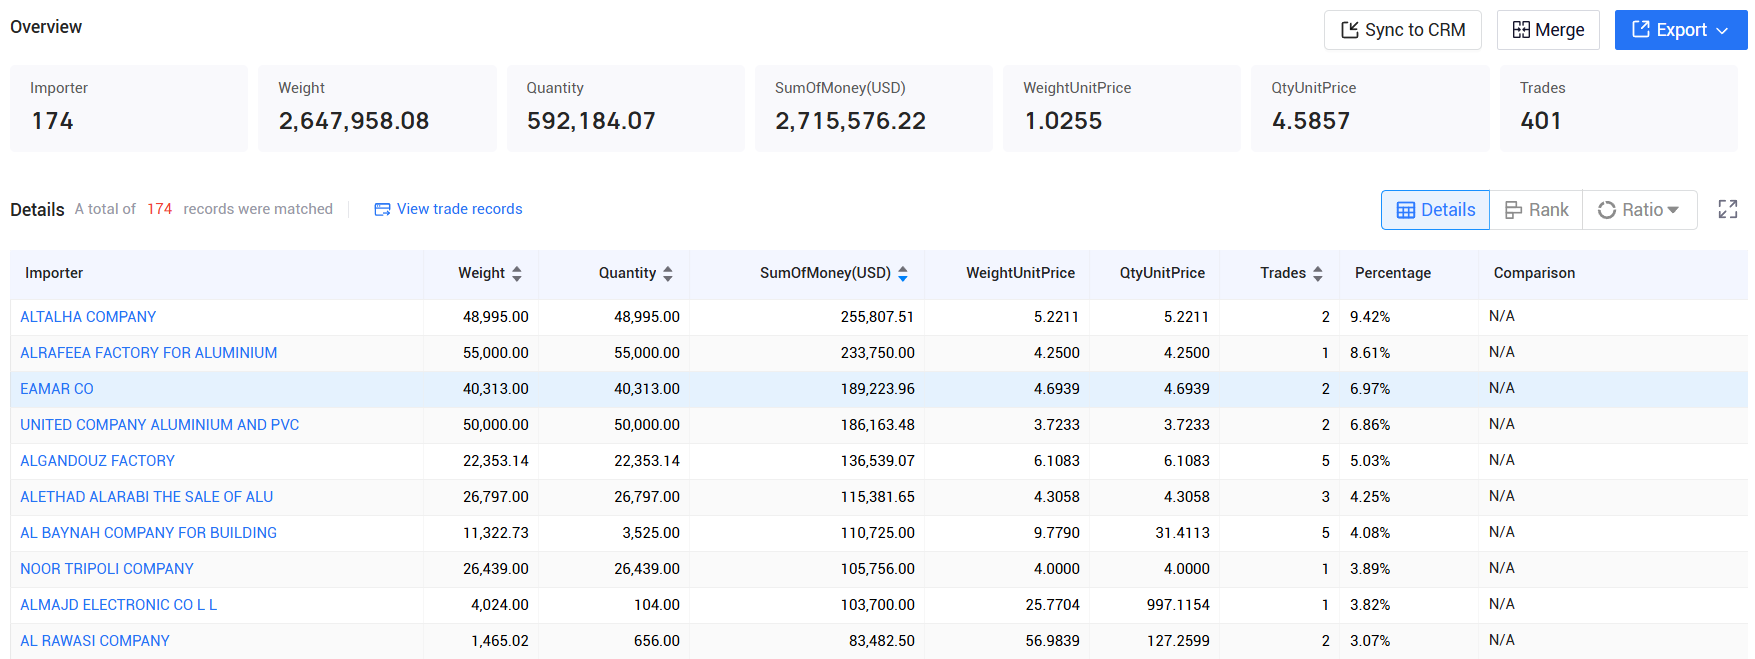The image size is (1755, 659).
Task: Open ALMAJD ELECTRONIC CO L L link
Action: point(119,605)
